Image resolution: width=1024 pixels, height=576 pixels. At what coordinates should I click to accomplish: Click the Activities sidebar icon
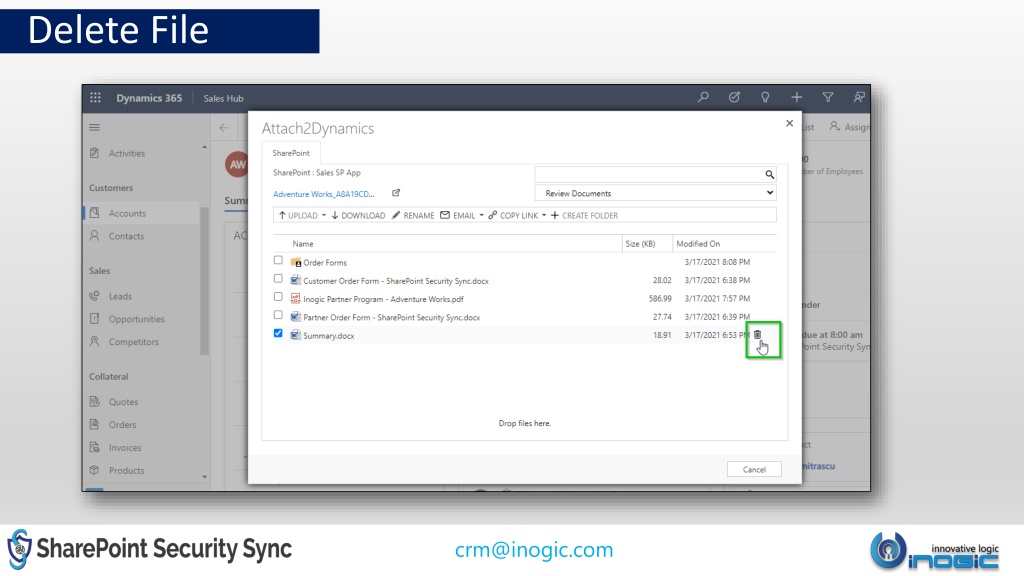click(95, 153)
